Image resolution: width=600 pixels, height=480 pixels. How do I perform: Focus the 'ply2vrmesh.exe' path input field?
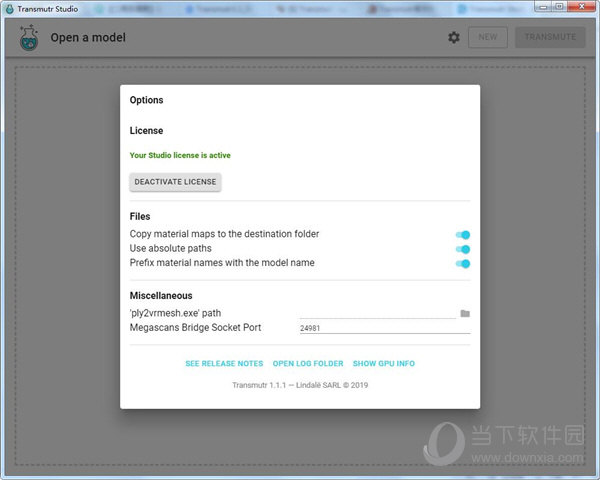(378, 313)
